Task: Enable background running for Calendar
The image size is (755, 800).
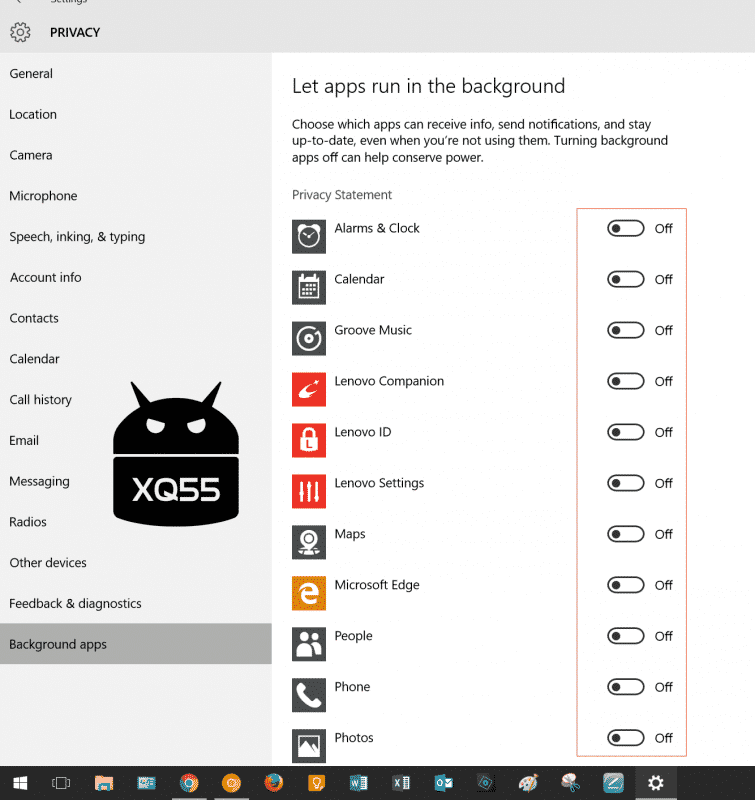Action: 625,279
